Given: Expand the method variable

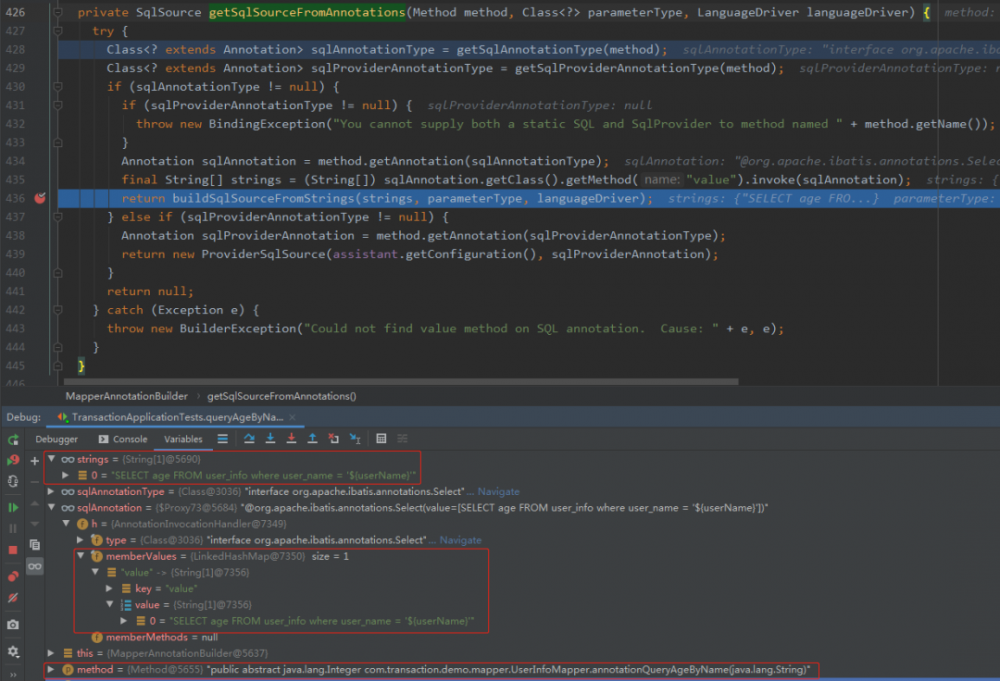Looking at the screenshot, I should pyautogui.click(x=51, y=670).
